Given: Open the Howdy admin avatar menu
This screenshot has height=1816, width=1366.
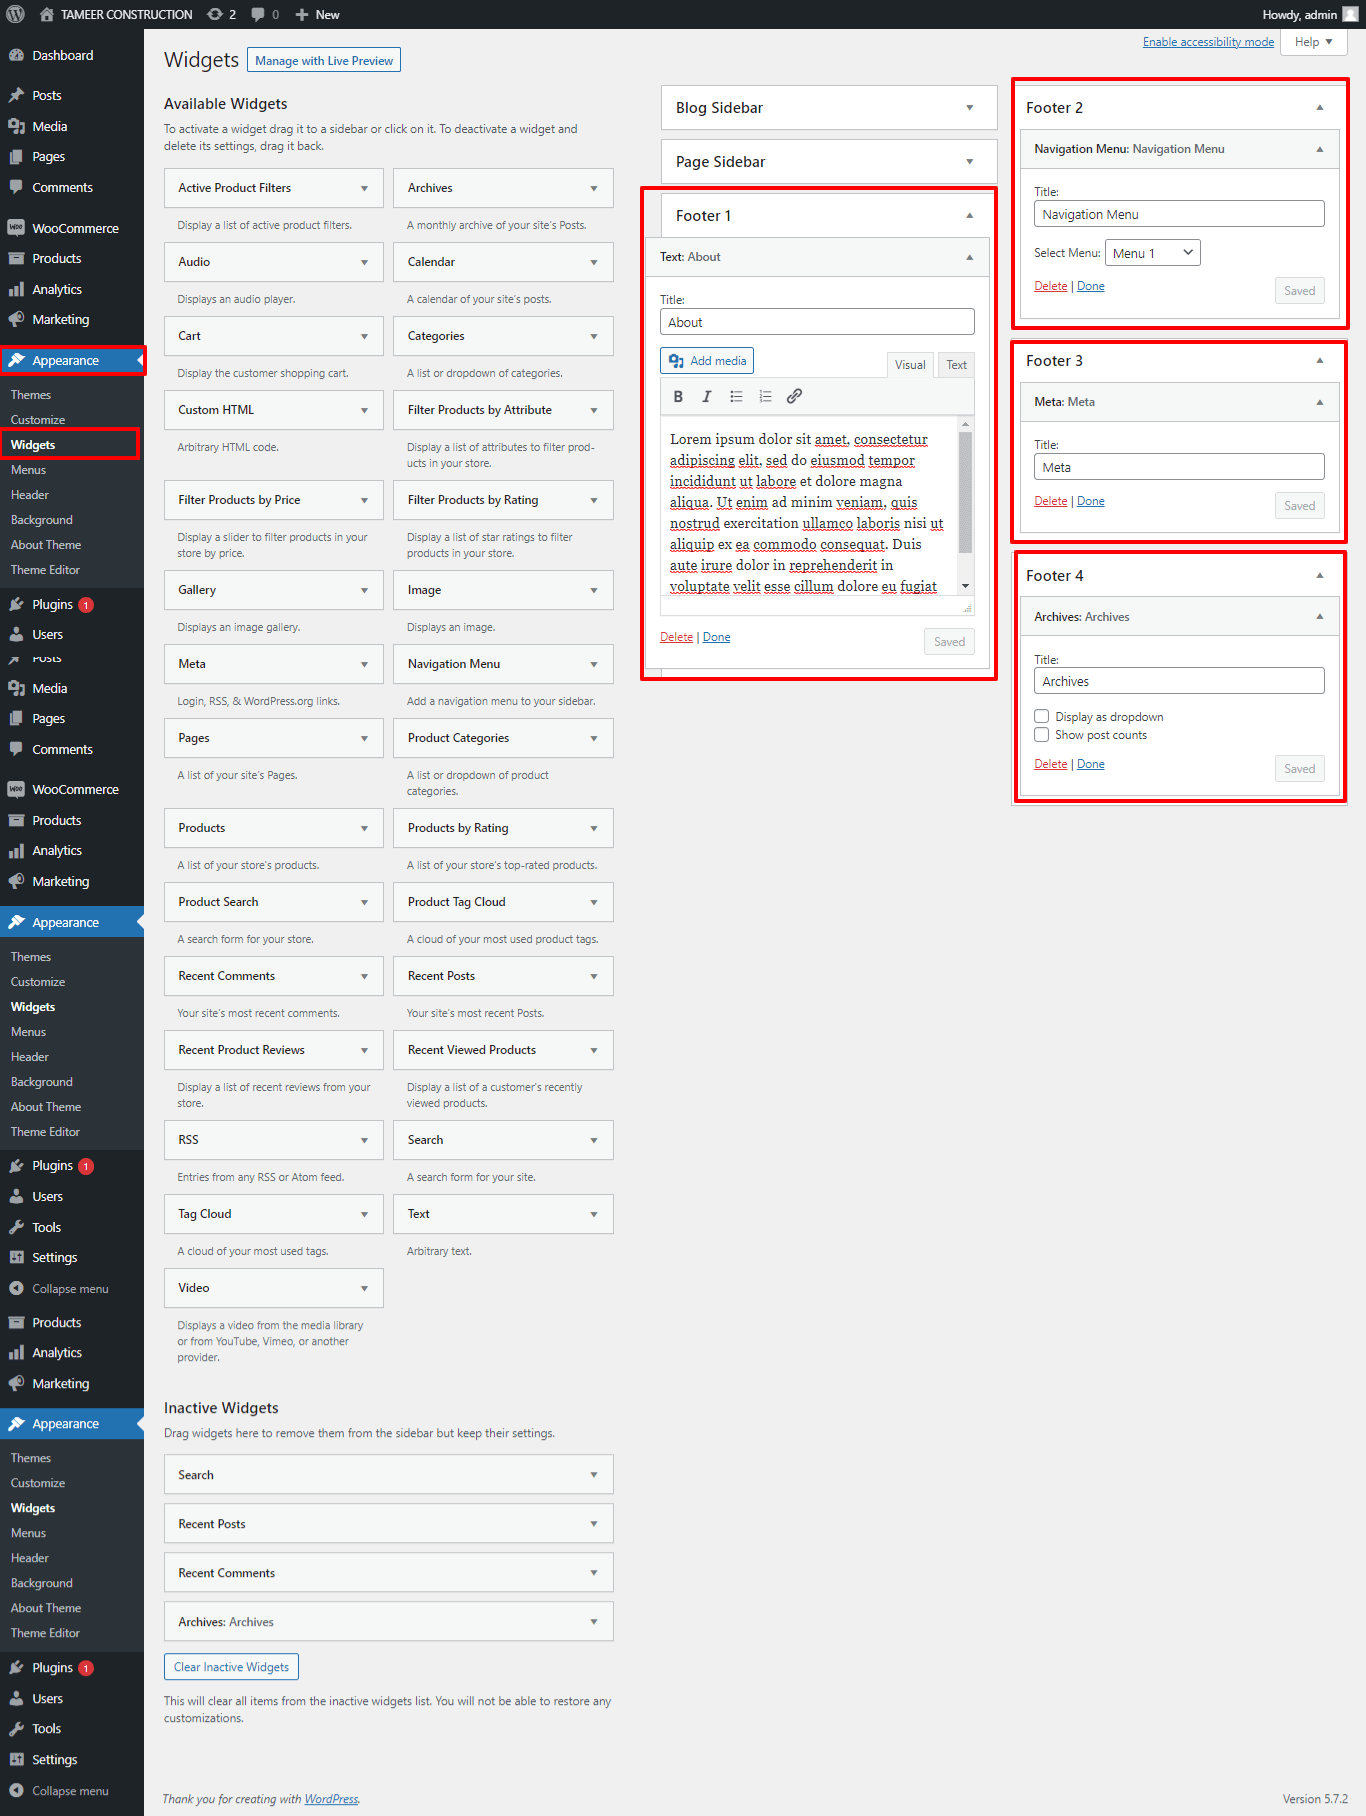Looking at the screenshot, I should pos(1310,14).
